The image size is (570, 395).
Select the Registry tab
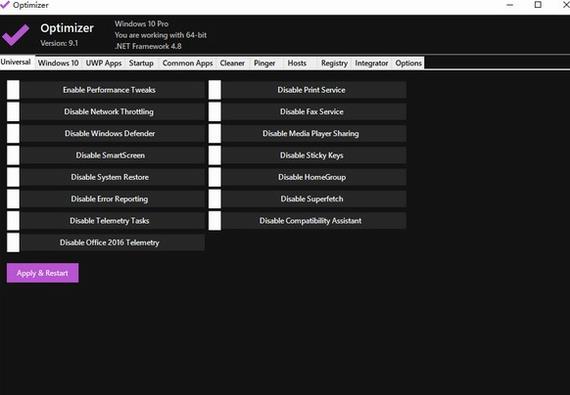coord(334,63)
